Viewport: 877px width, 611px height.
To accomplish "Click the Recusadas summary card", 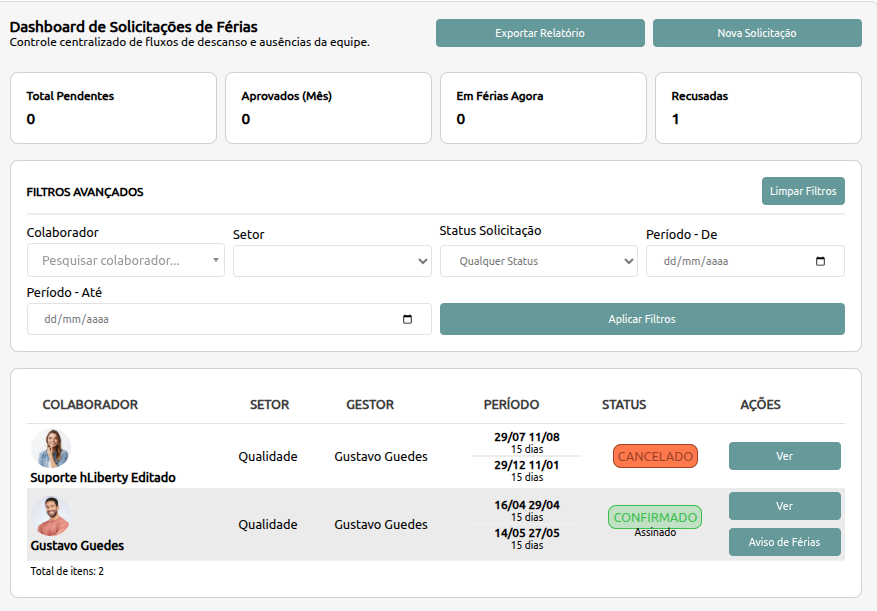I will point(757,108).
